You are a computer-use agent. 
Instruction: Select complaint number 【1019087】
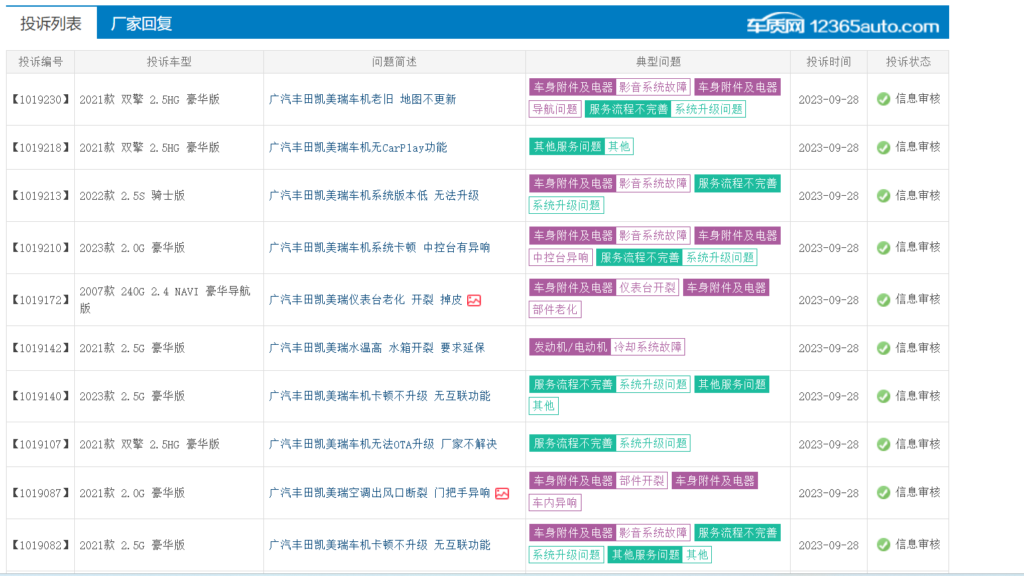point(40,493)
